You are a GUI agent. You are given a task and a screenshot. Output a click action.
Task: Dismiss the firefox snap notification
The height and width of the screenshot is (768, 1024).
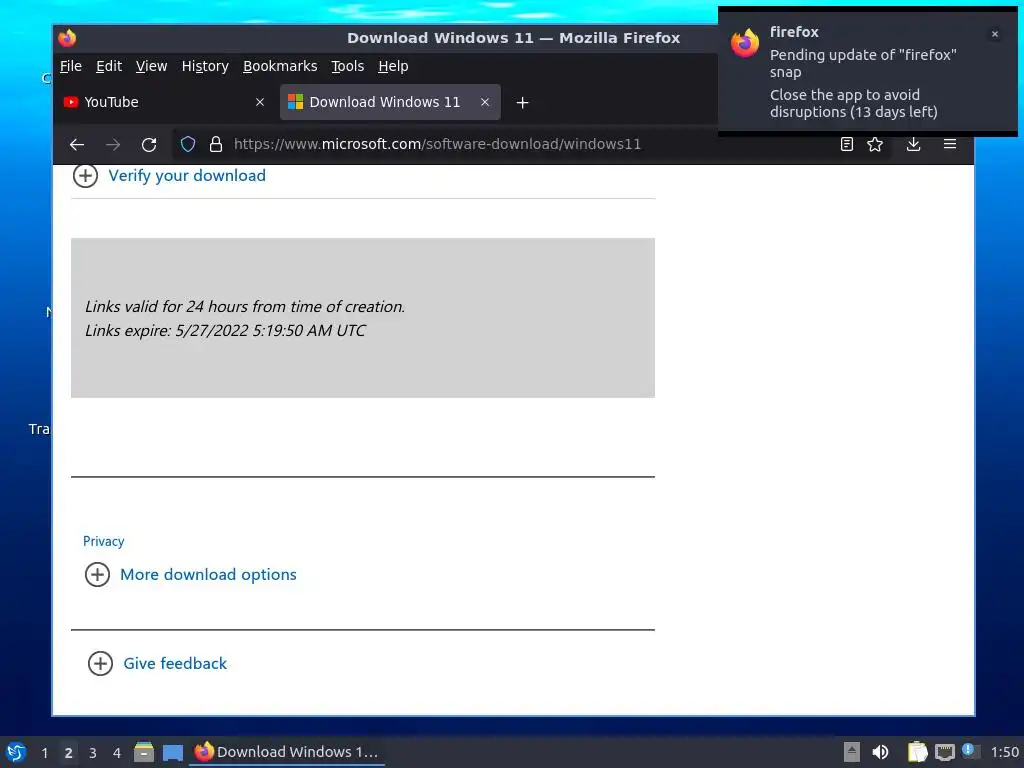995,34
